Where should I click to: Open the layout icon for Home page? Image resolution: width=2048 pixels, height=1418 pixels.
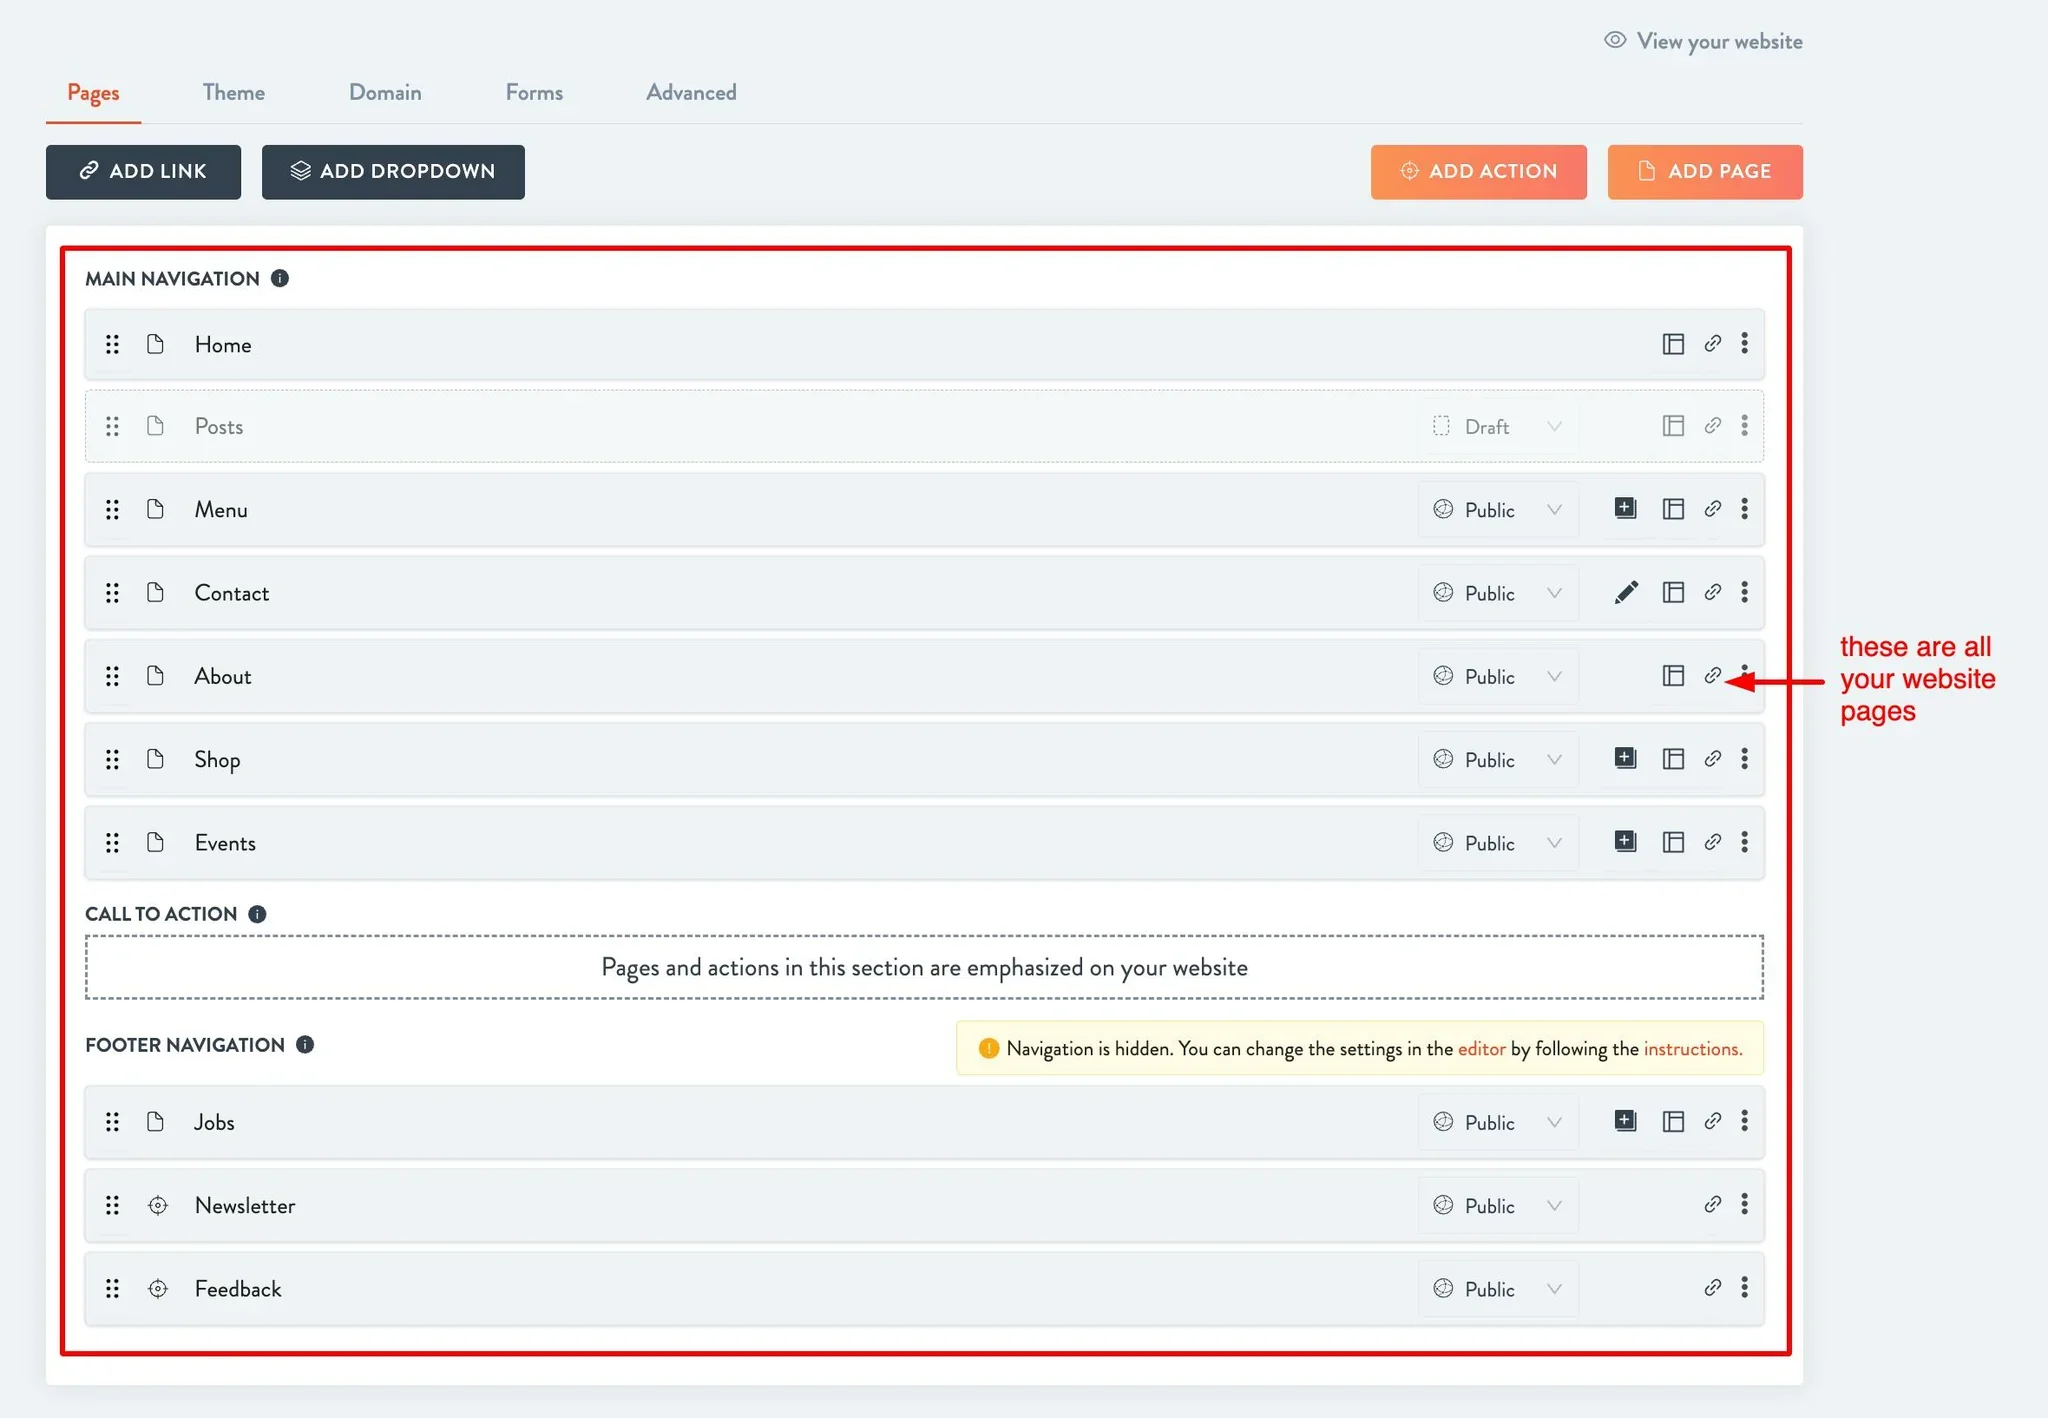point(1673,344)
